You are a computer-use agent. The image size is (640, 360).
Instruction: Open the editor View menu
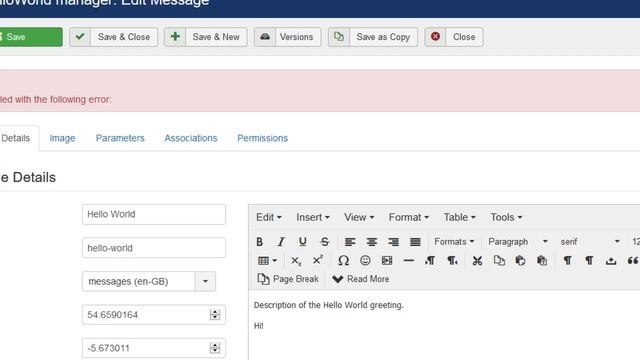pyautogui.click(x=359, y=217)
